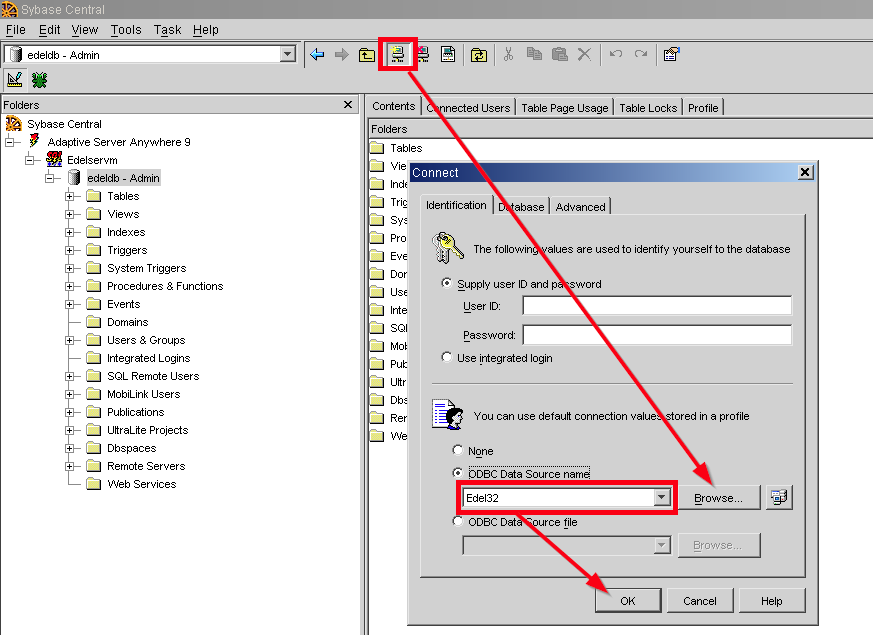873x635 pixels.
Task: Open the Properties toolbar icon
Action: pyautogui.click(x=671, y=54)
